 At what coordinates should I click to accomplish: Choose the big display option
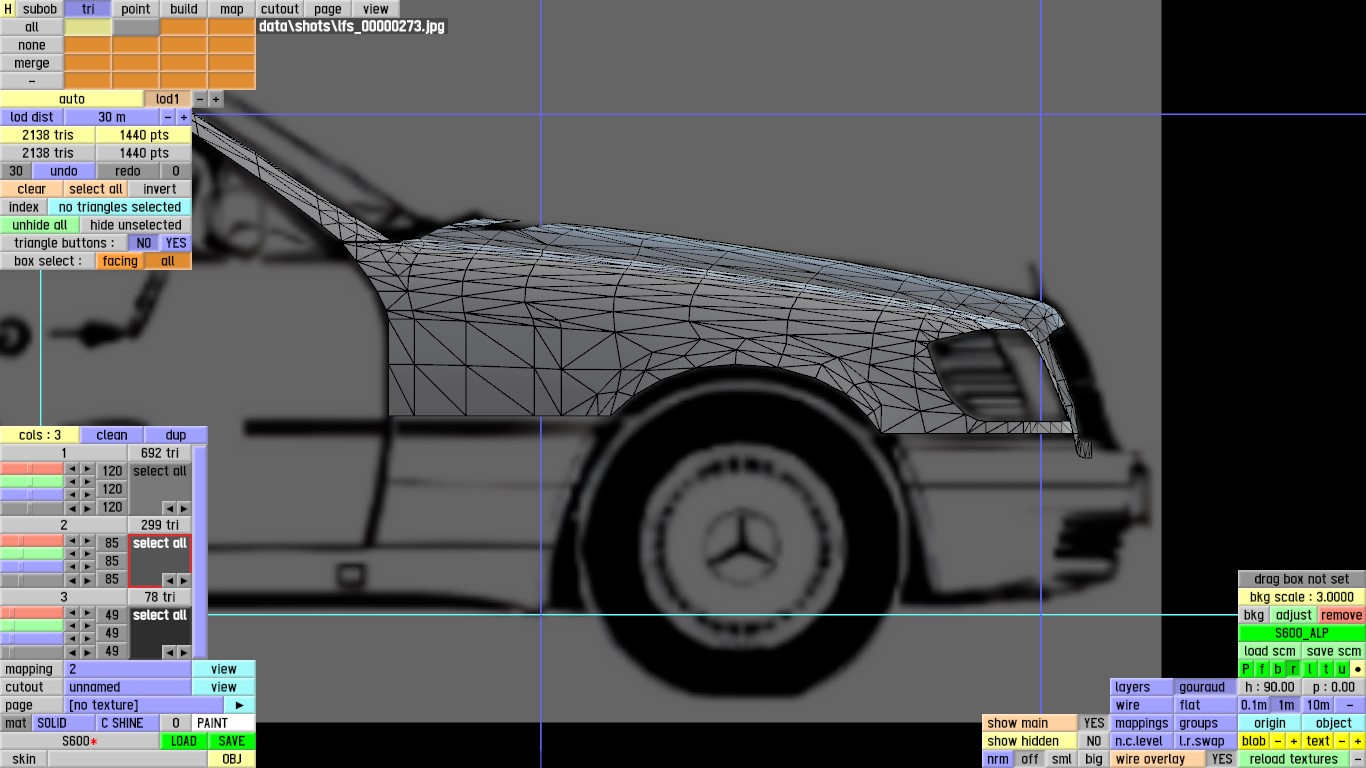point(1094,759)
